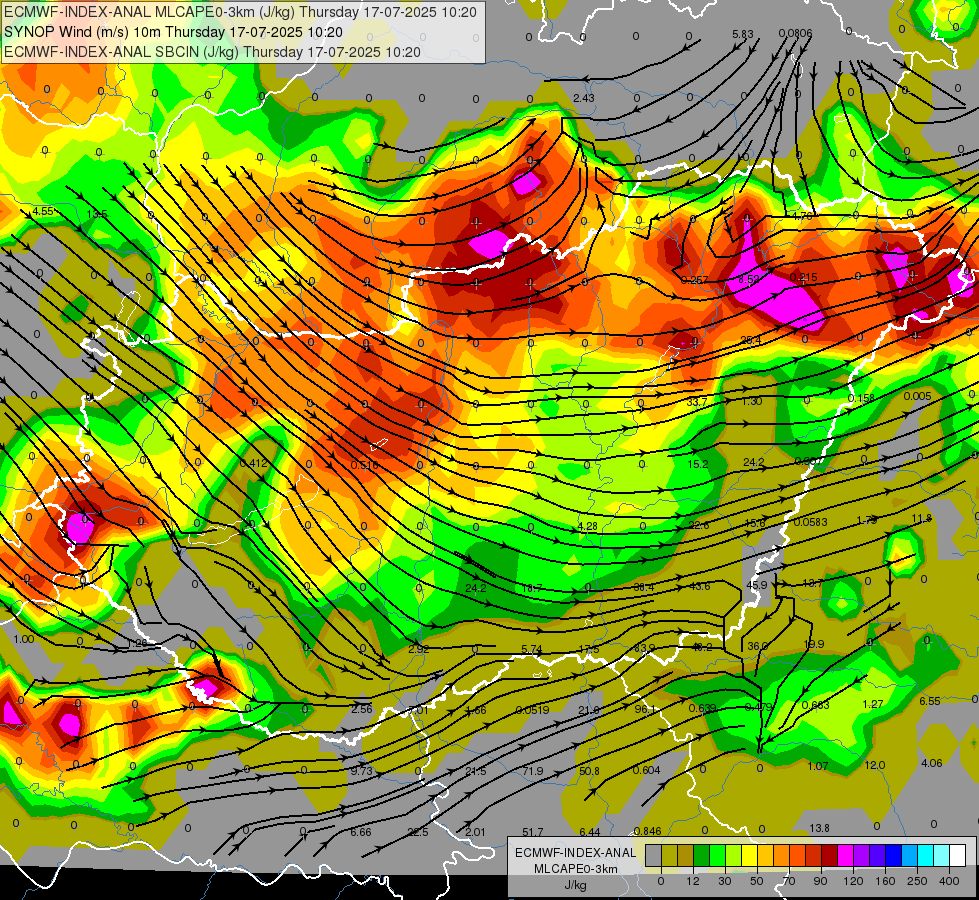979x900 pixels.
Task: Click the map value '96.1'
Action: (x=645, y=710)
